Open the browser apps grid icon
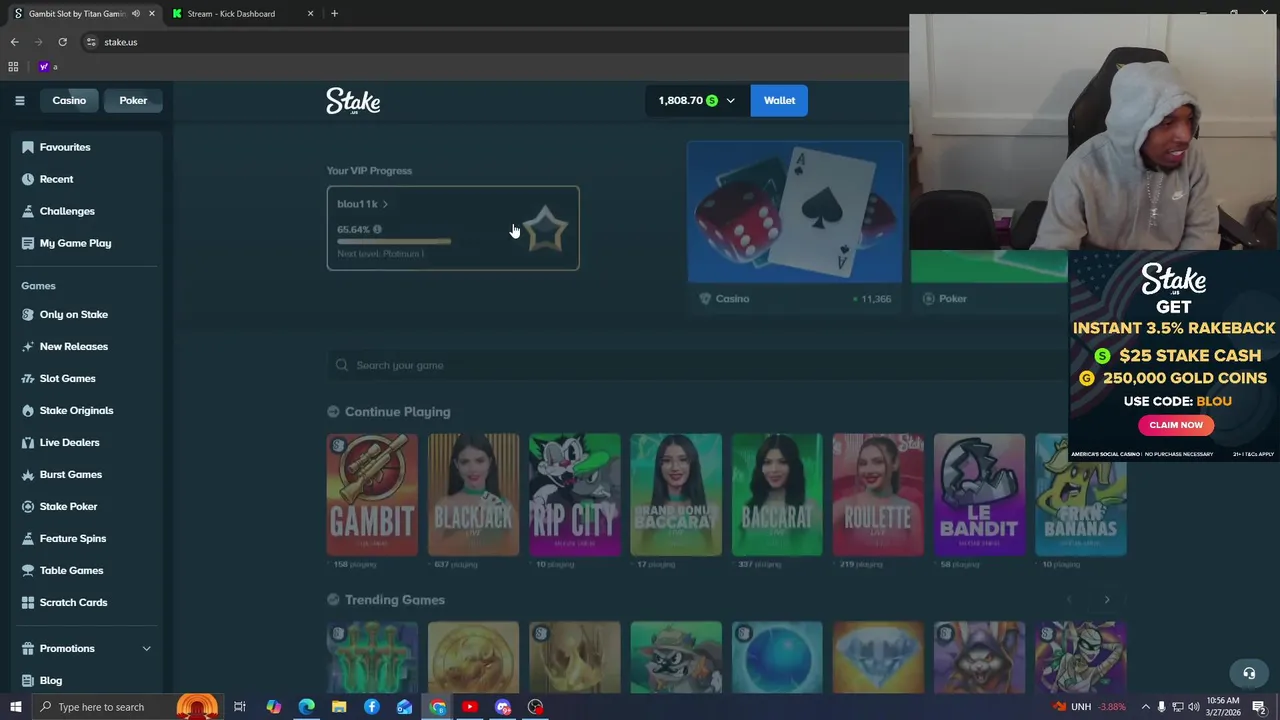The height and width of the screenshot is (720, 1280). (13, 67)
